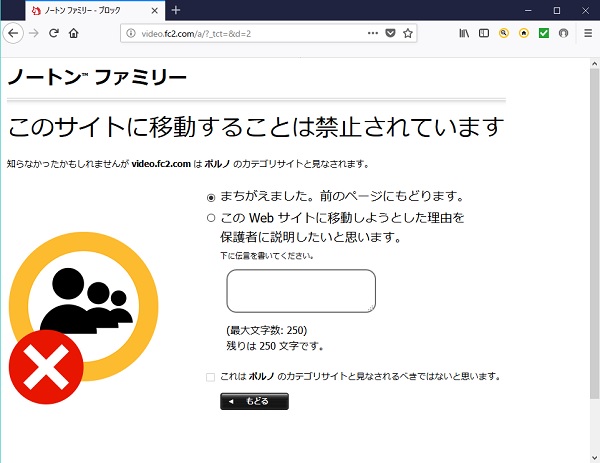Bookmark this page with the star icon
This screenshot has width=600, height=463.
[x=408, y=33]
